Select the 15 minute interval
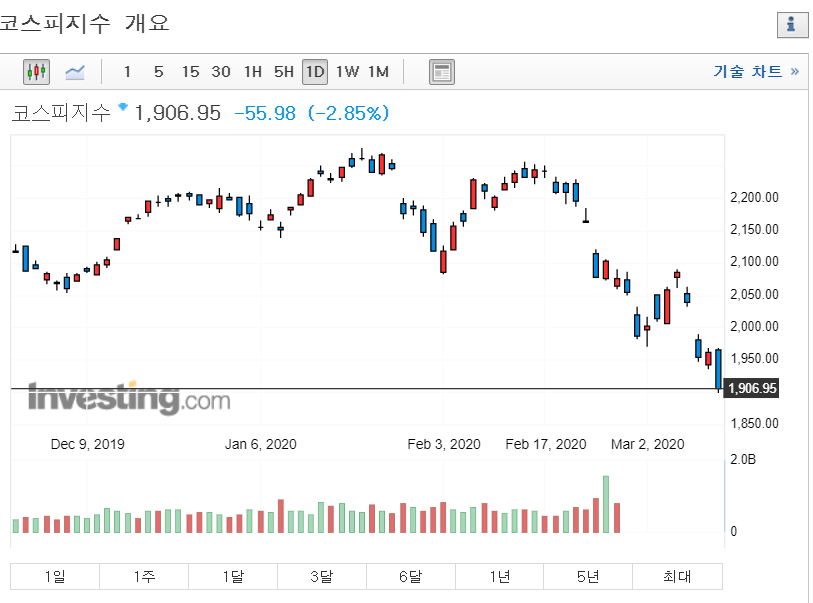Viewport: 813px width, 603px height. click(190, 72)
